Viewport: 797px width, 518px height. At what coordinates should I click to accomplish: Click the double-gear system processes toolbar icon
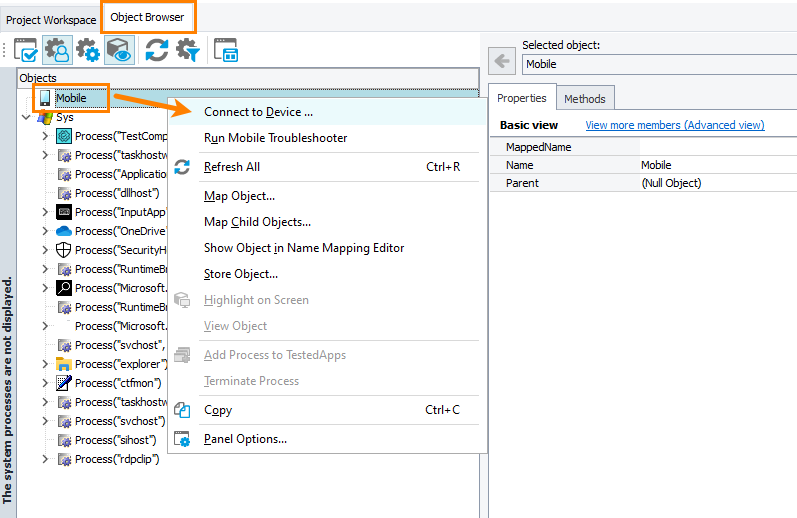point(89,50)
